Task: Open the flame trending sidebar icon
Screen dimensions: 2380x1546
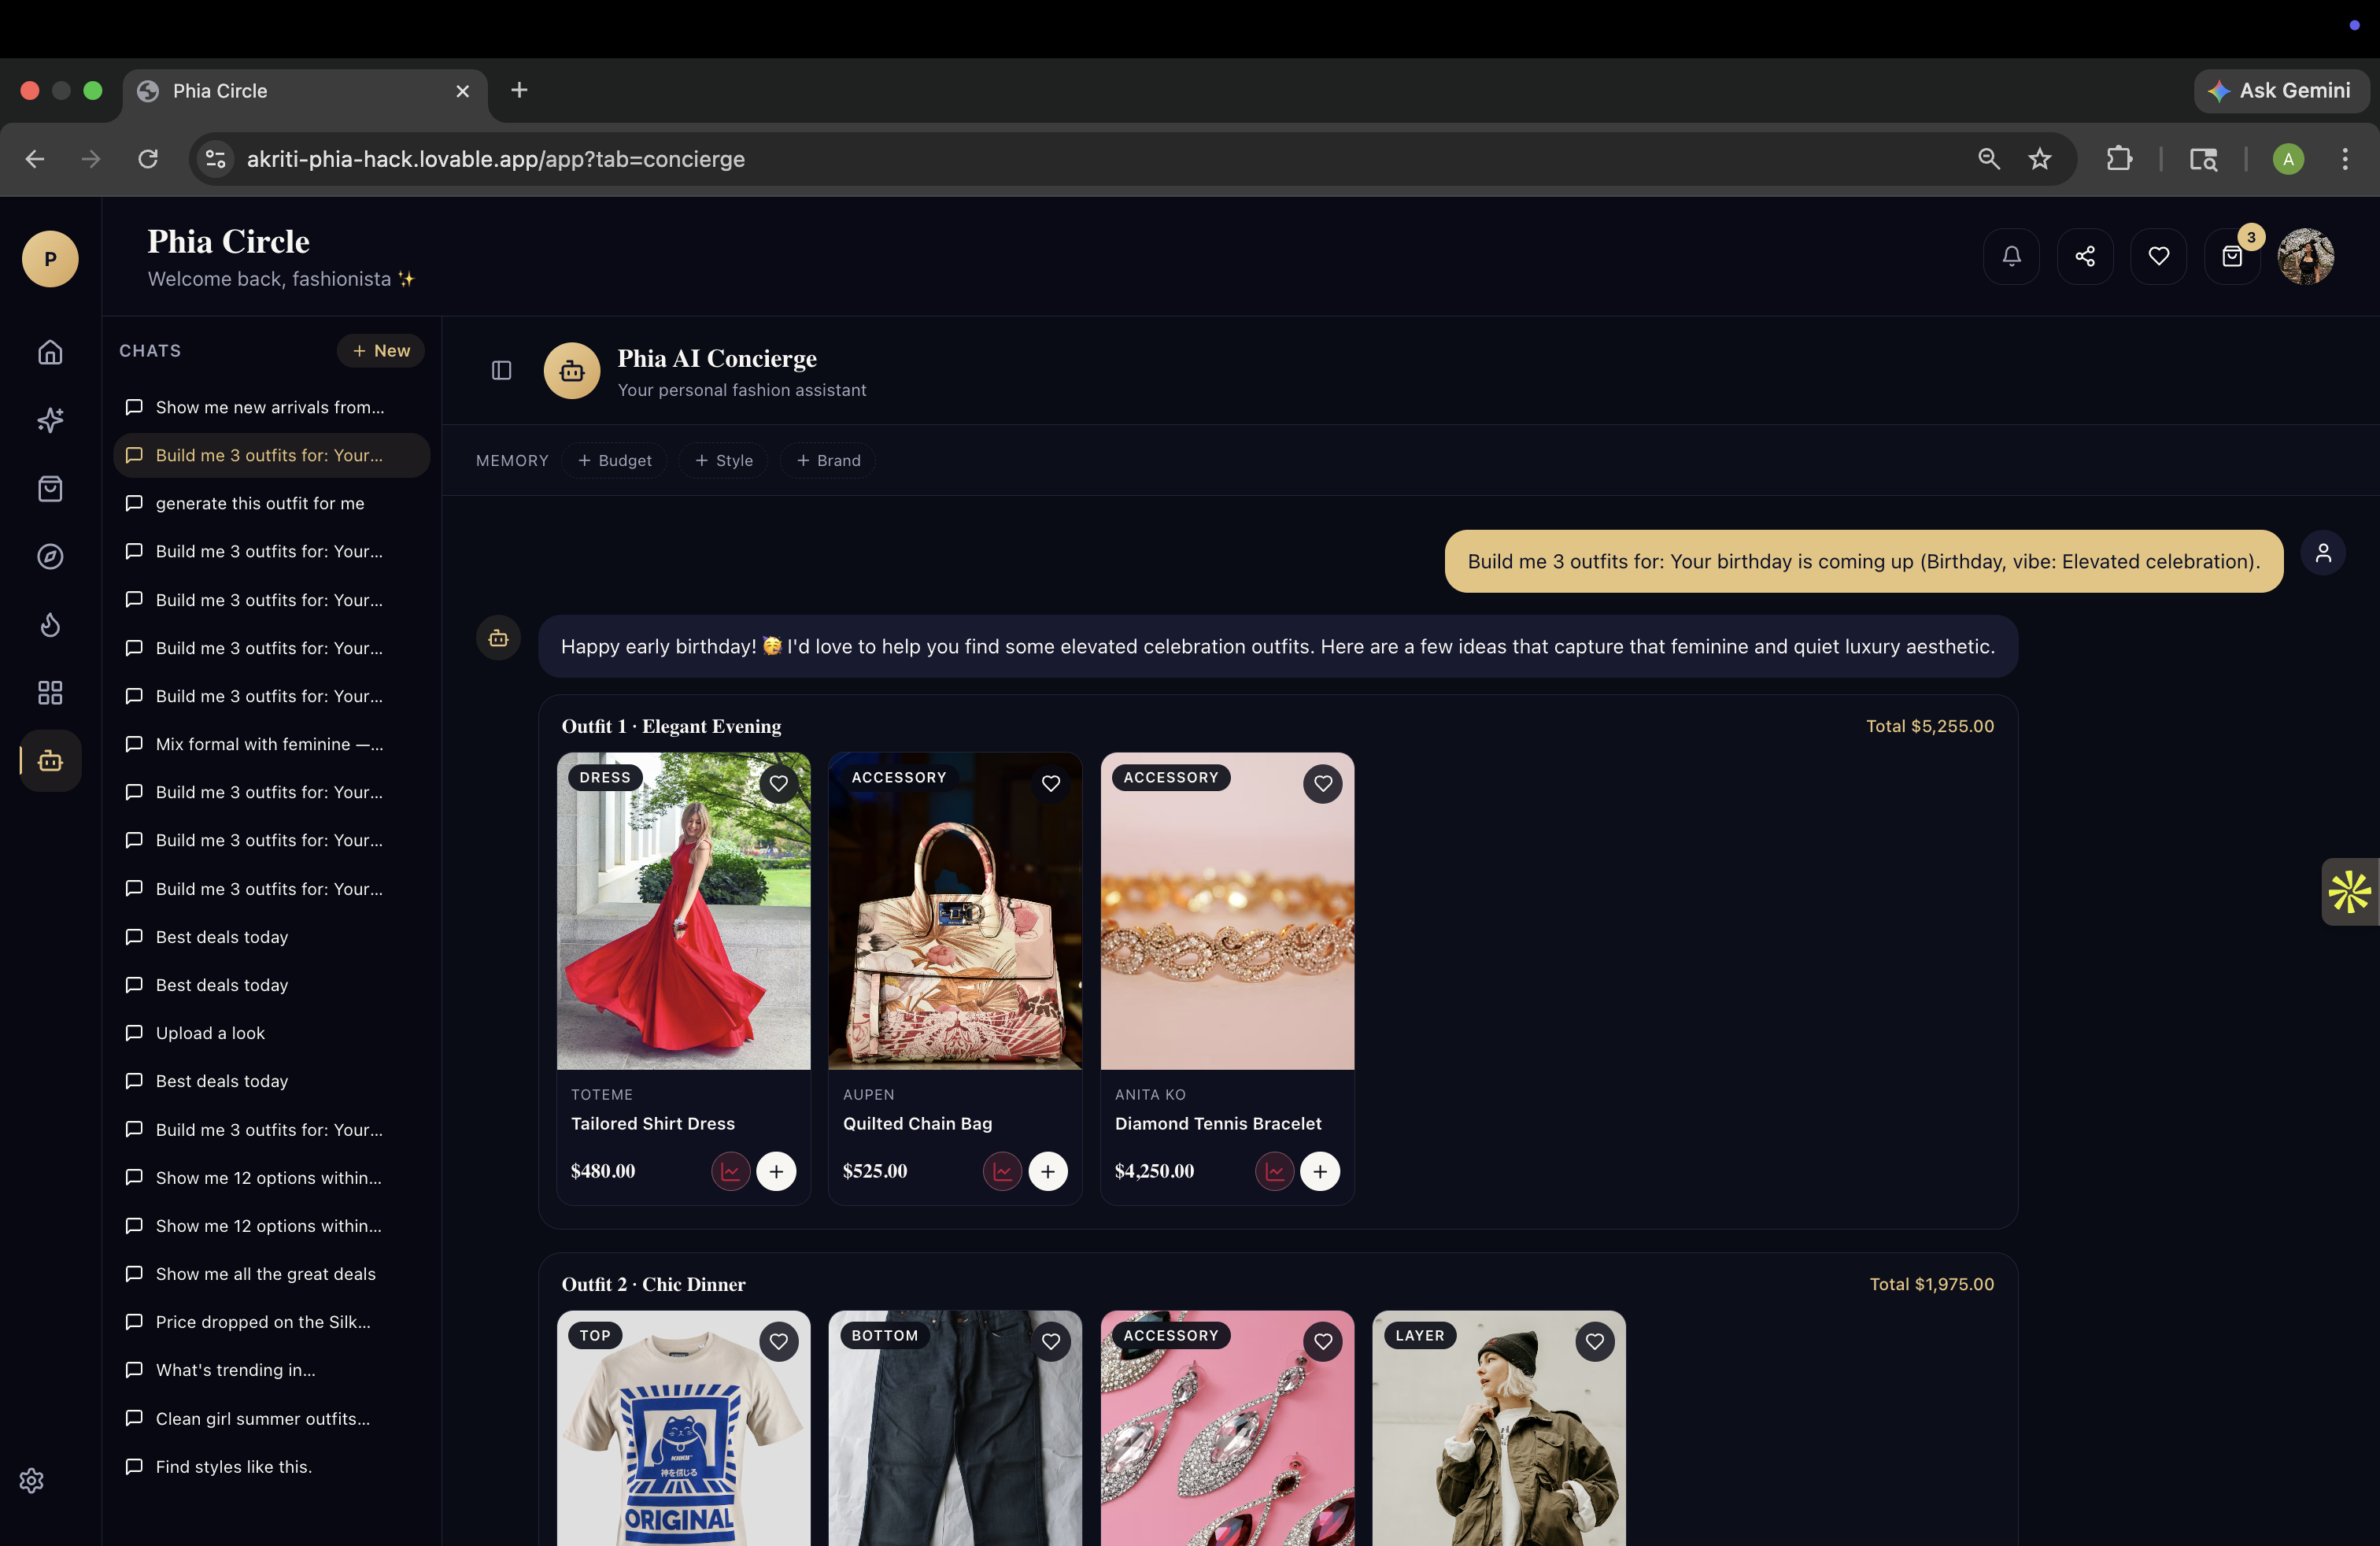Action: [50, 625]
